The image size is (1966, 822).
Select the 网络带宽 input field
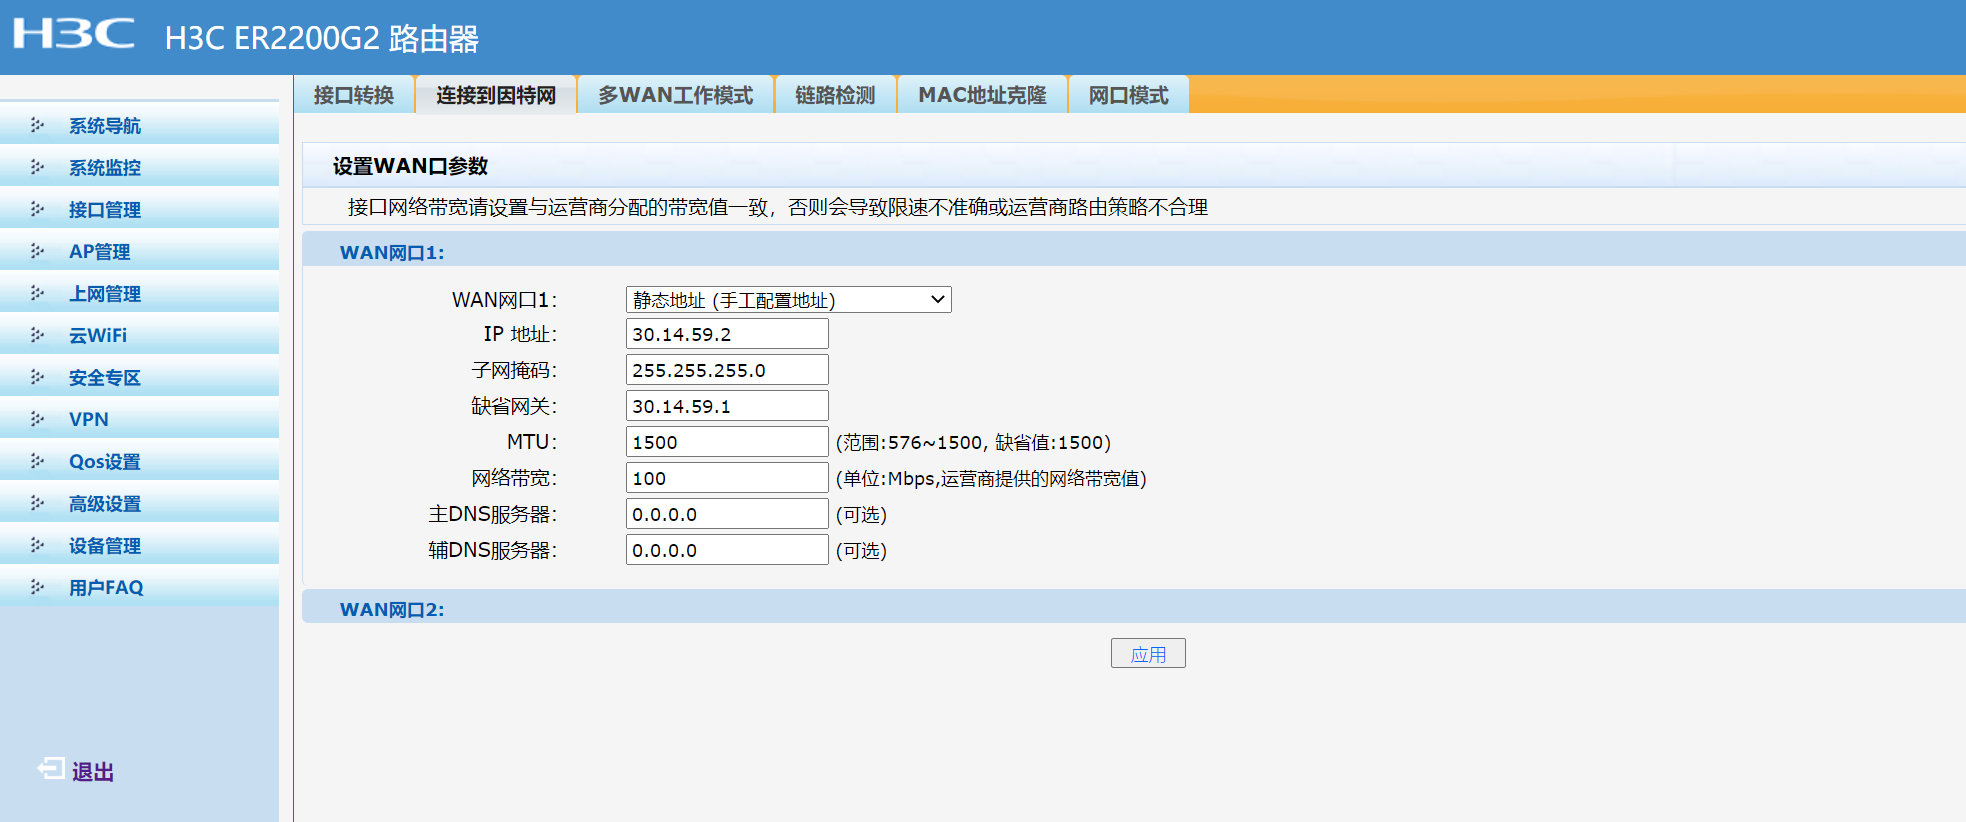click(x=727, y=478)
